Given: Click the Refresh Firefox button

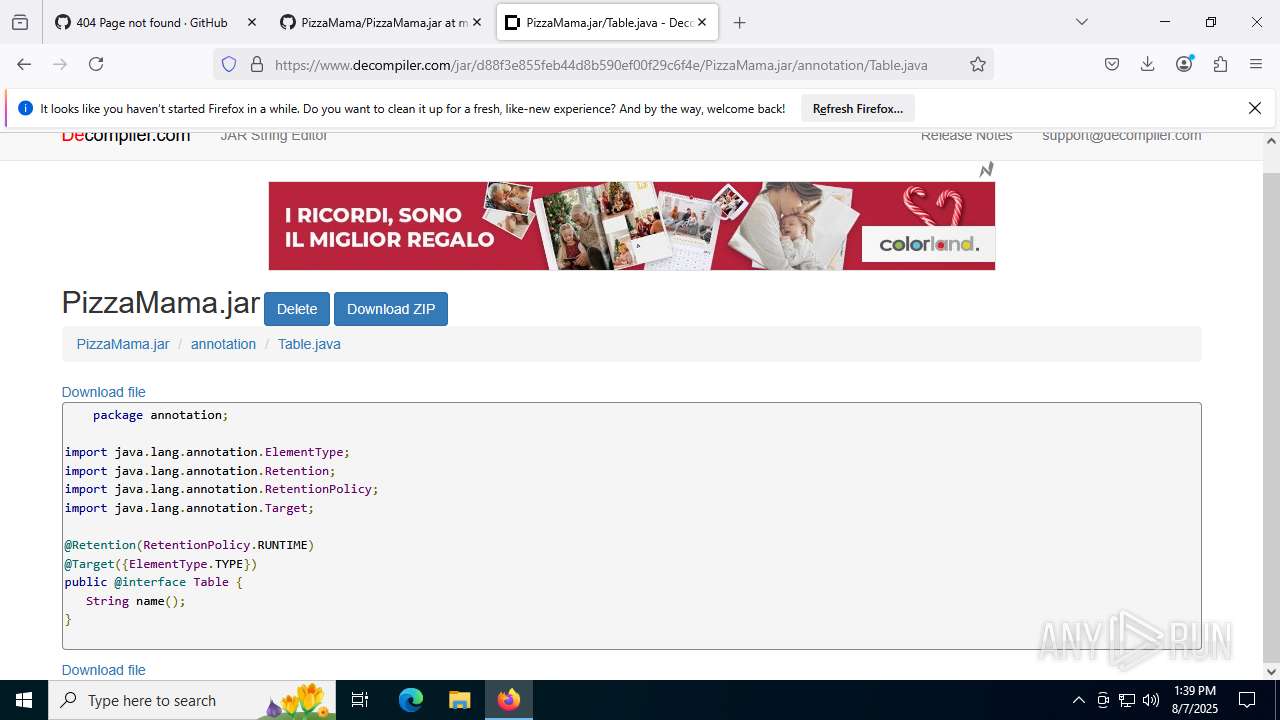Looking at the screenshot, I should 858,109.
